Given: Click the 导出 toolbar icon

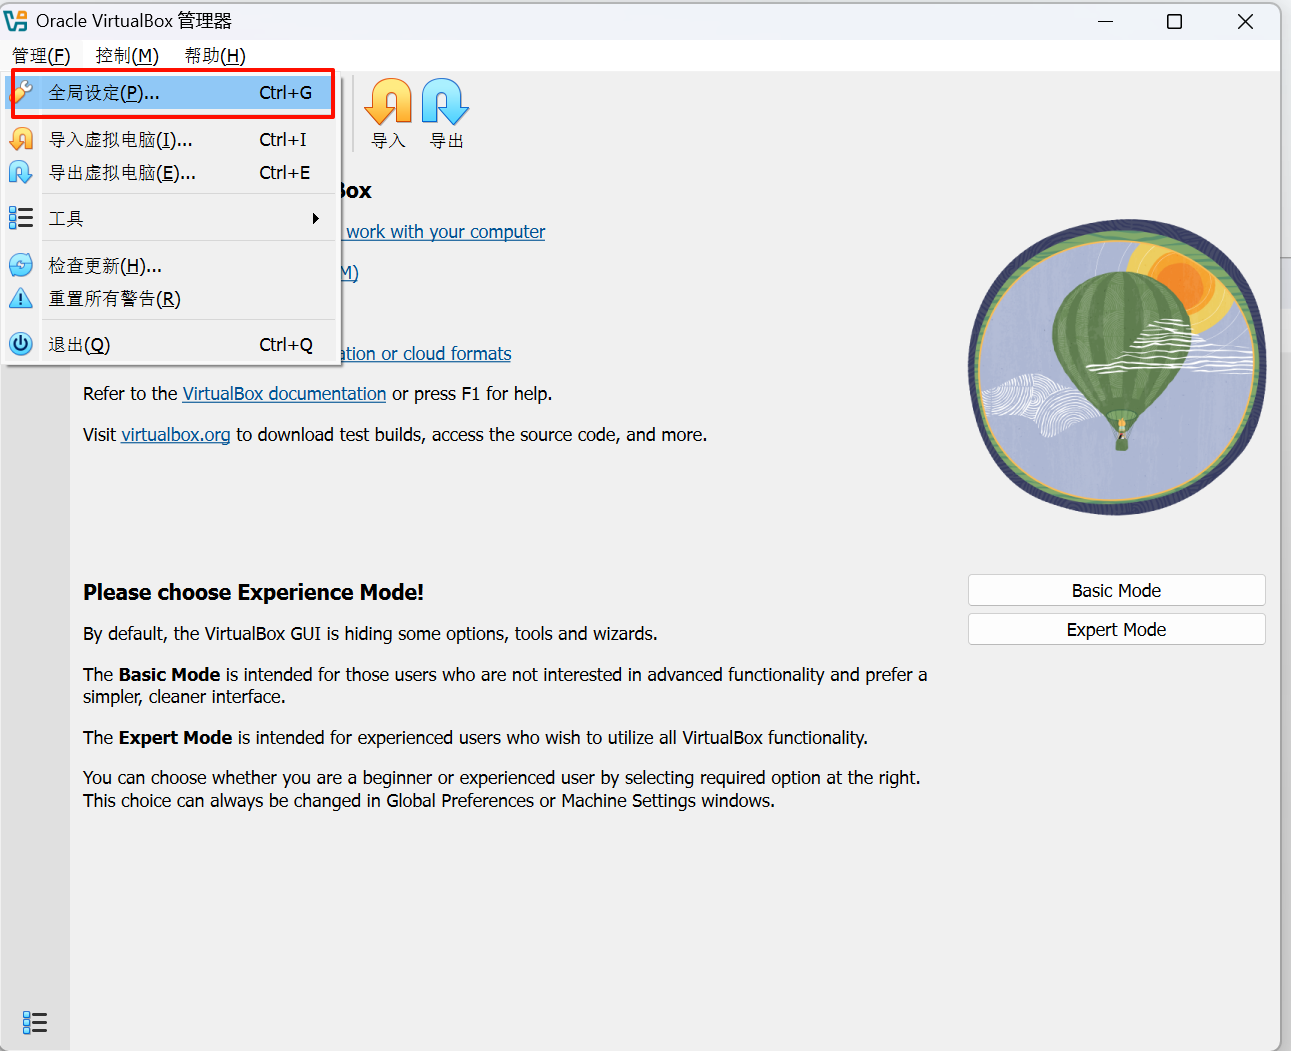Looking at the screenshot, I should point(446,103).
